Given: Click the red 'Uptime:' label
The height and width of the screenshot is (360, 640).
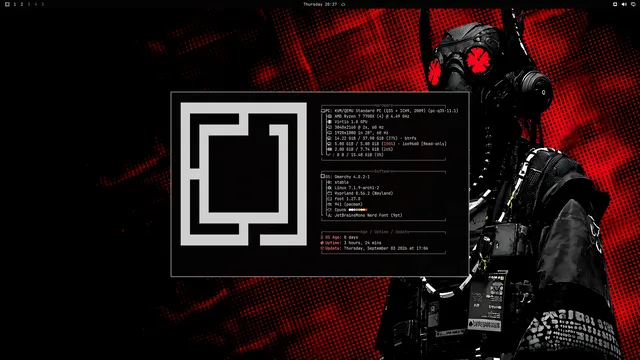Looking at the screenshot, I should (333, 243).
